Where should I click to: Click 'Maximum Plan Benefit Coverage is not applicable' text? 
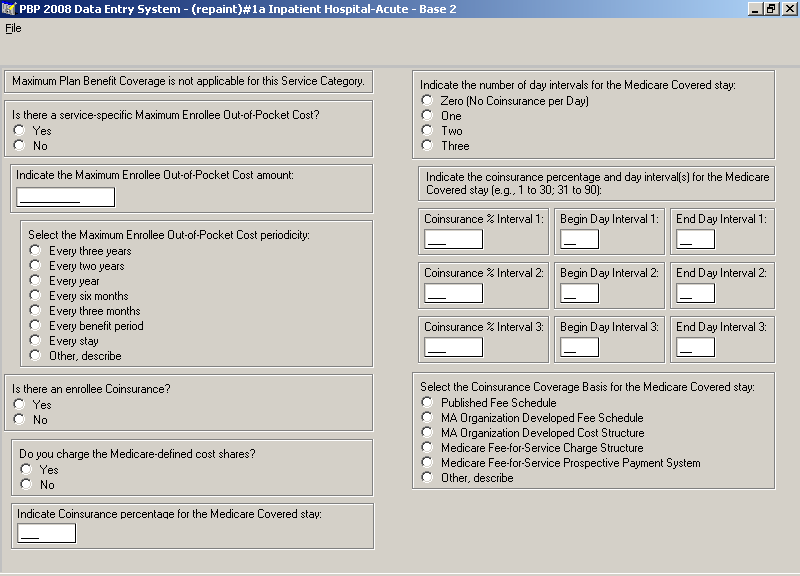188,81
